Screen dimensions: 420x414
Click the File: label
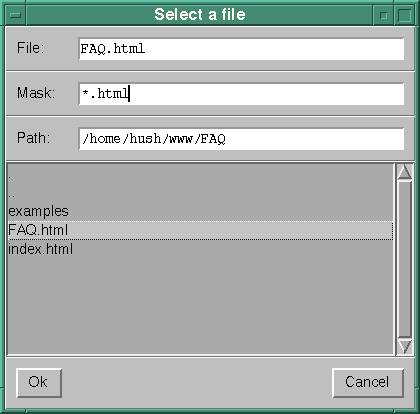click(30, 48)
